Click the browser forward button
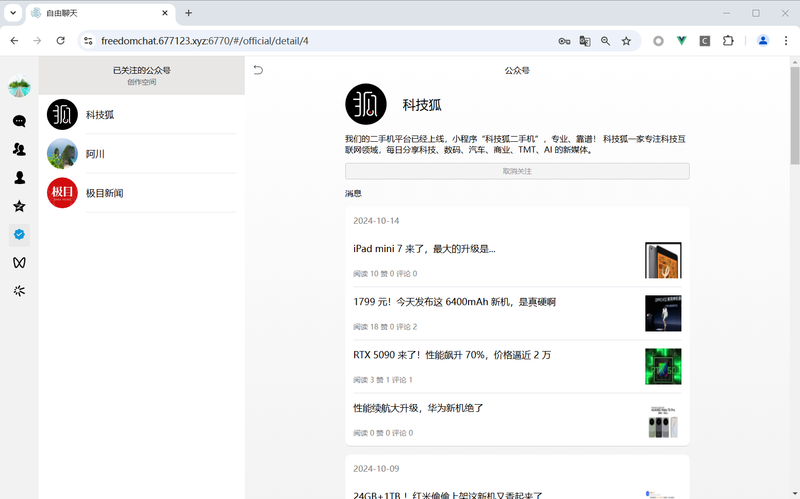The width and height of the screenshot is (800, 499). click(37, 41)
